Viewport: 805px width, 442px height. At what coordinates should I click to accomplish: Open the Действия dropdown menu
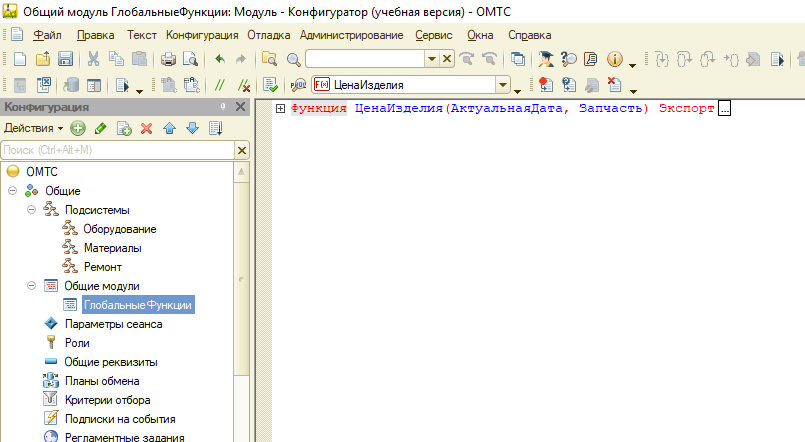tap(33, 128)
